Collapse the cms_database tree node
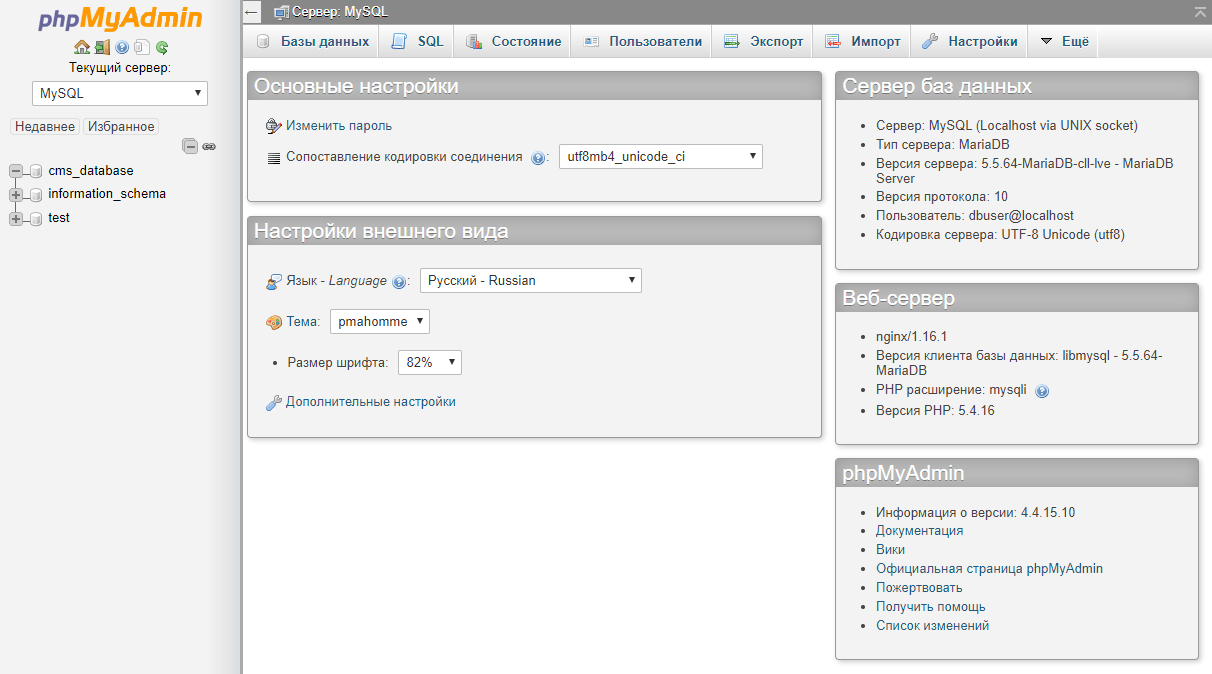This screenshot has width=1212, height=674. (x=16, y=171)
